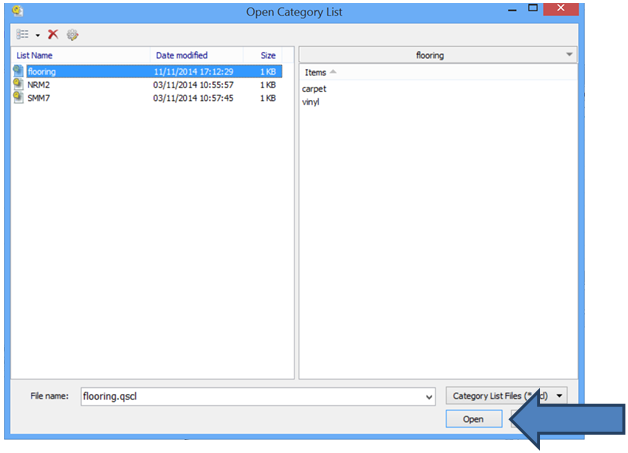Select the NRM2 category list
The height and width of the screenshot is (453, 628).
pyautogui.click(x=39, y=85)
